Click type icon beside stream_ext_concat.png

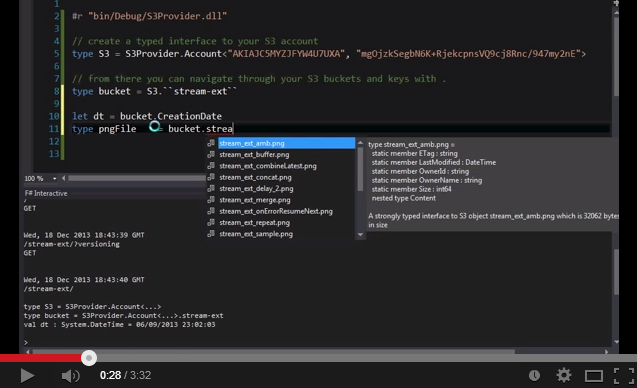[x=211, y=177]
